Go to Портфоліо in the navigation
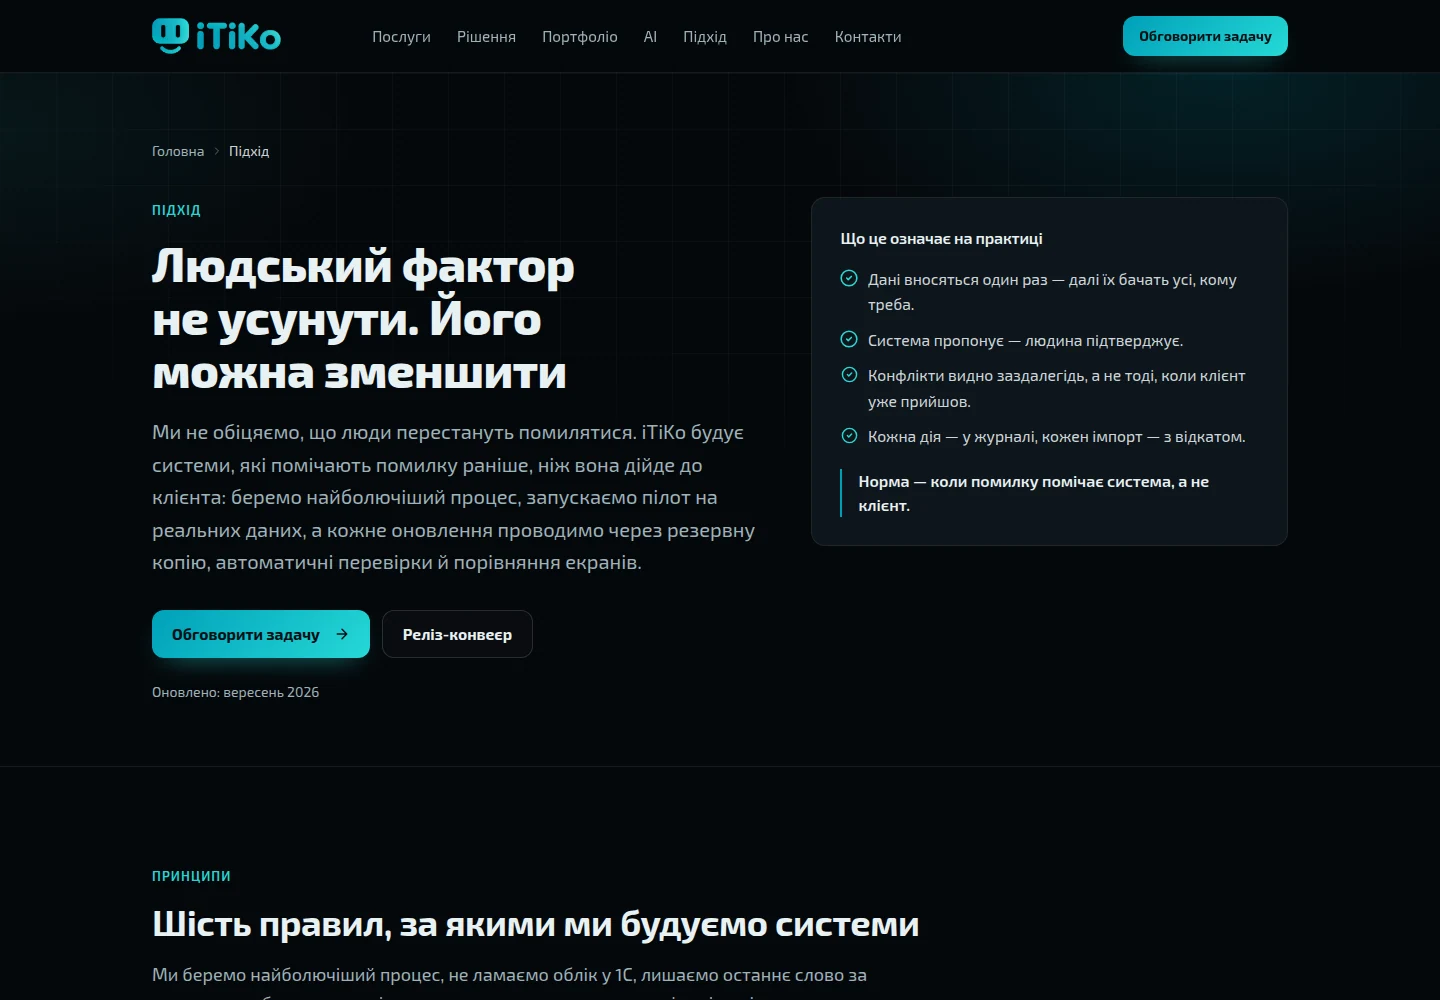The image size is (1440, 1000). pyautogui.click(x=580, y=37)
